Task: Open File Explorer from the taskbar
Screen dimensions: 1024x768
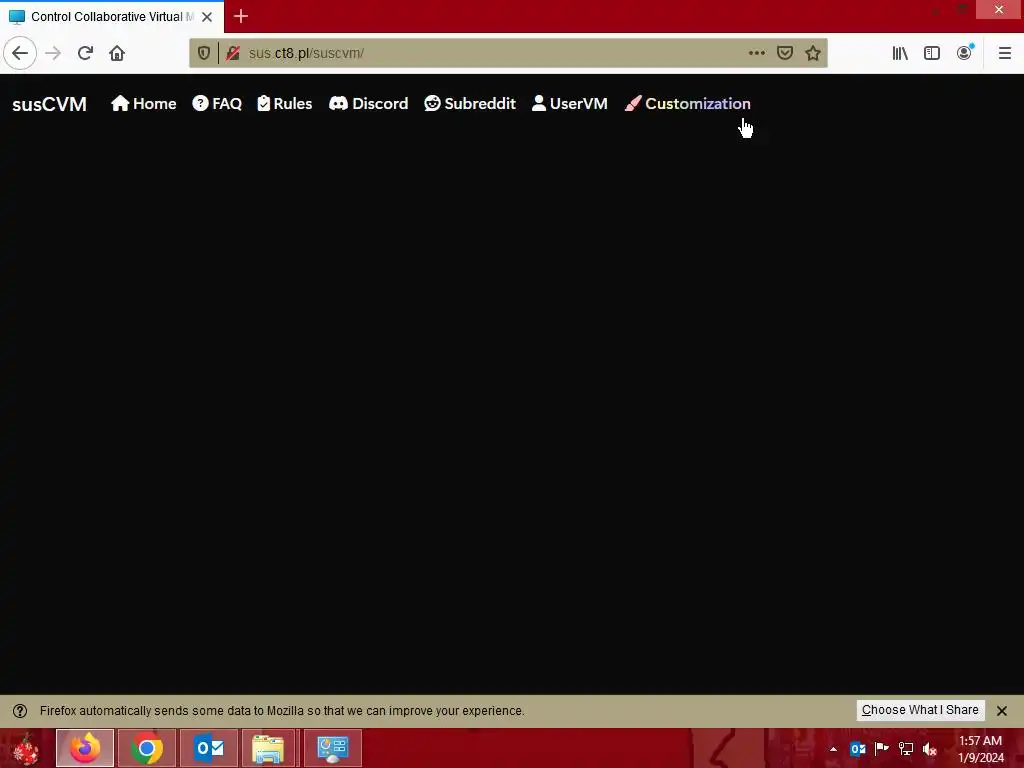Action: pyautogui.click(x=268, y=748)
